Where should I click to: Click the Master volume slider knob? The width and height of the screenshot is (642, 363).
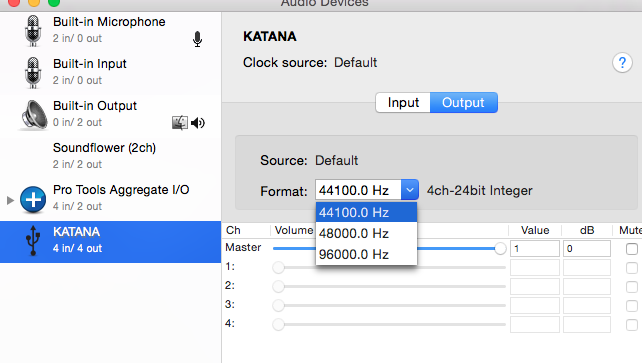500,248
